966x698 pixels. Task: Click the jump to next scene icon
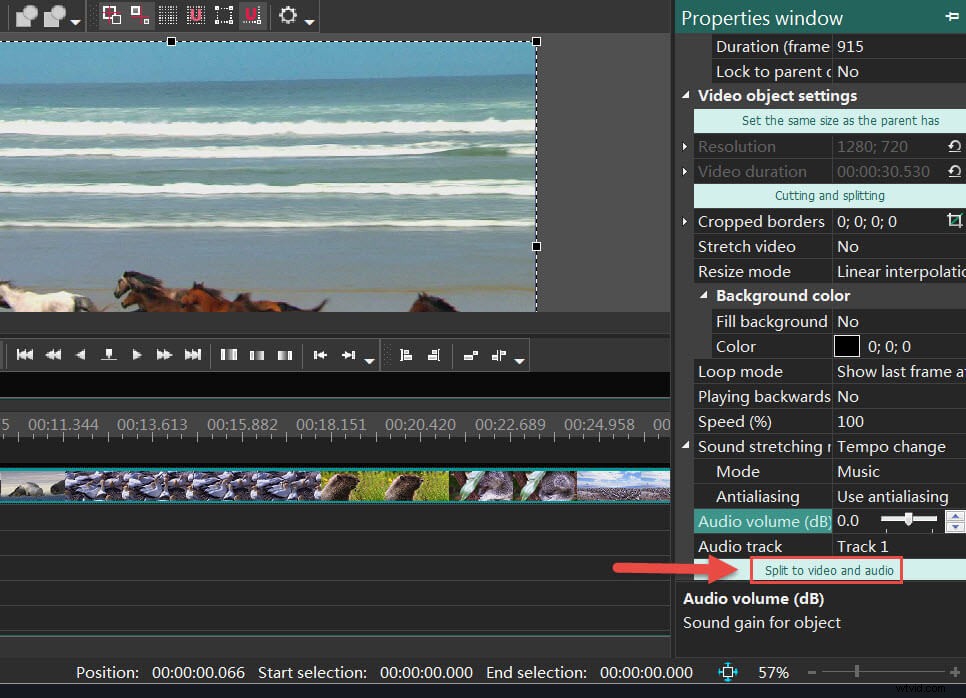click(x=349, y=355)
